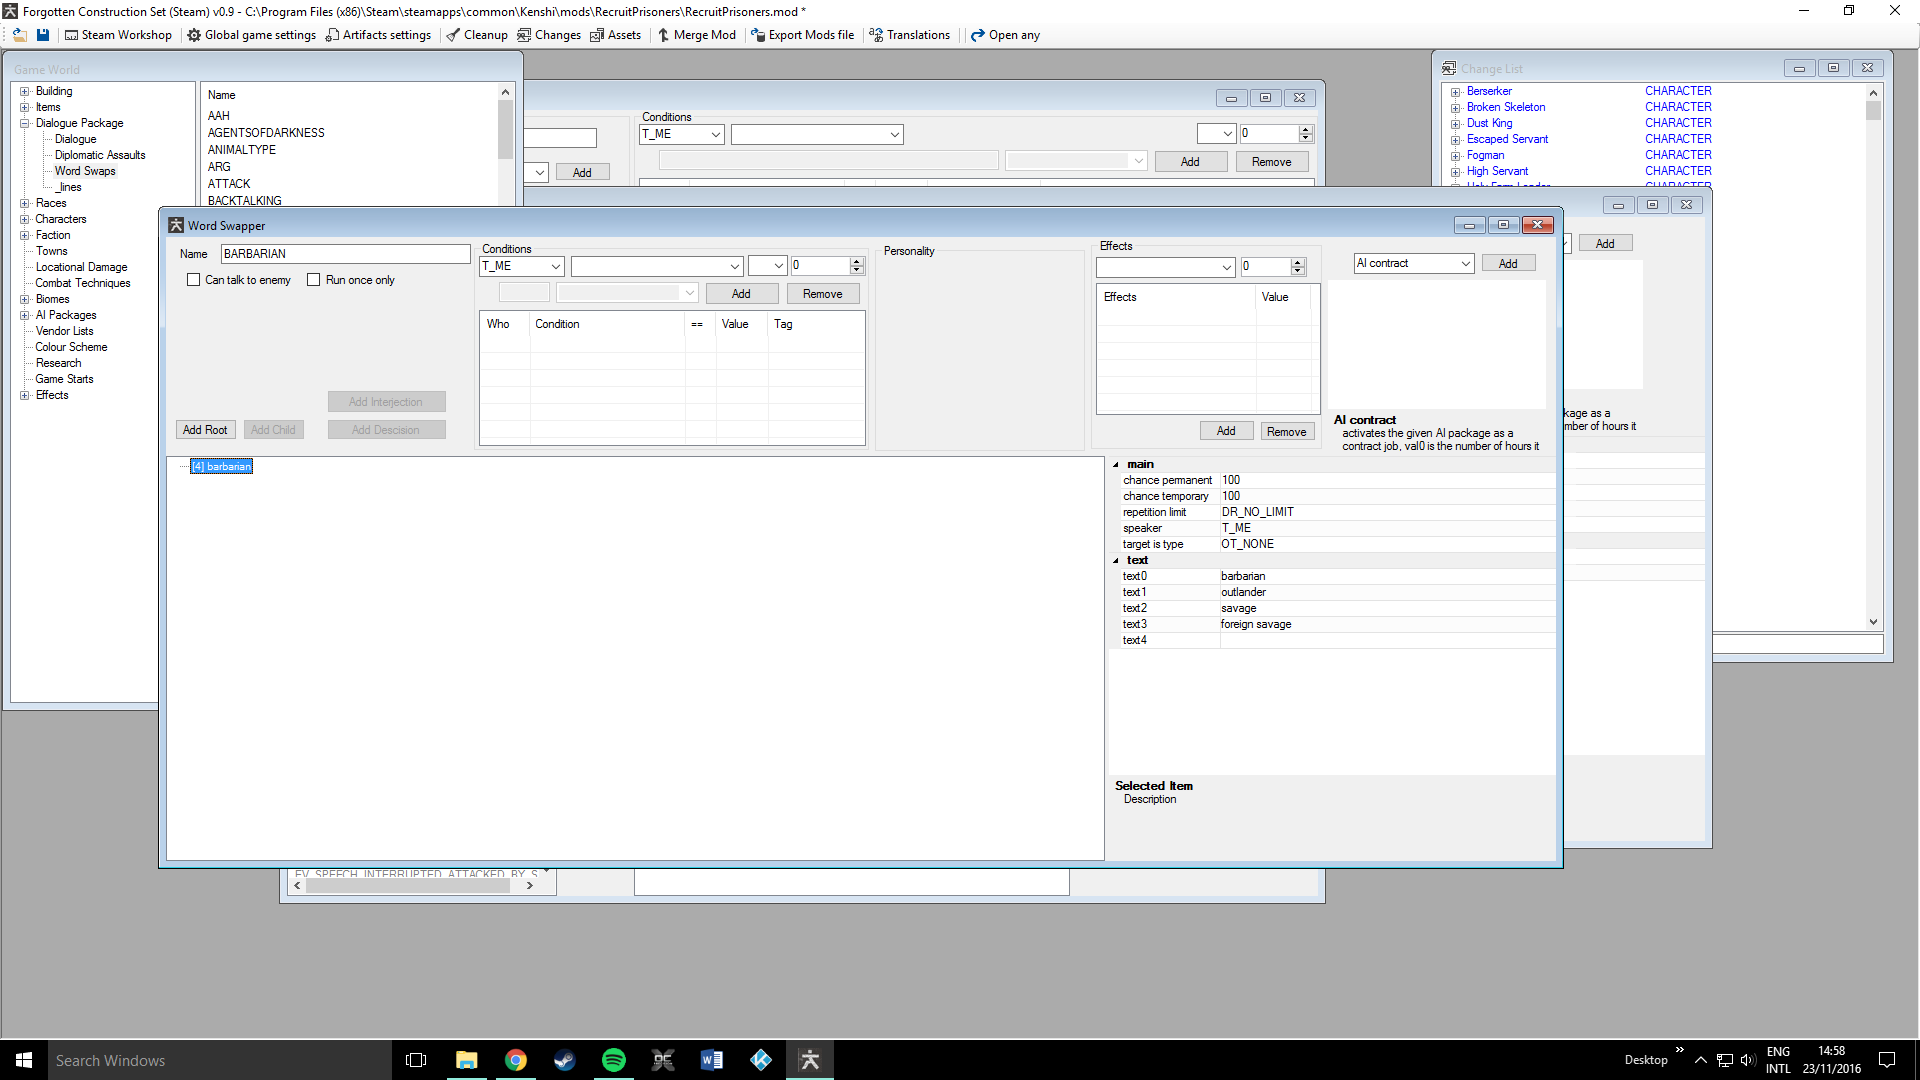
Task: Click Export Mods file toolbar item
Action: 802,35
